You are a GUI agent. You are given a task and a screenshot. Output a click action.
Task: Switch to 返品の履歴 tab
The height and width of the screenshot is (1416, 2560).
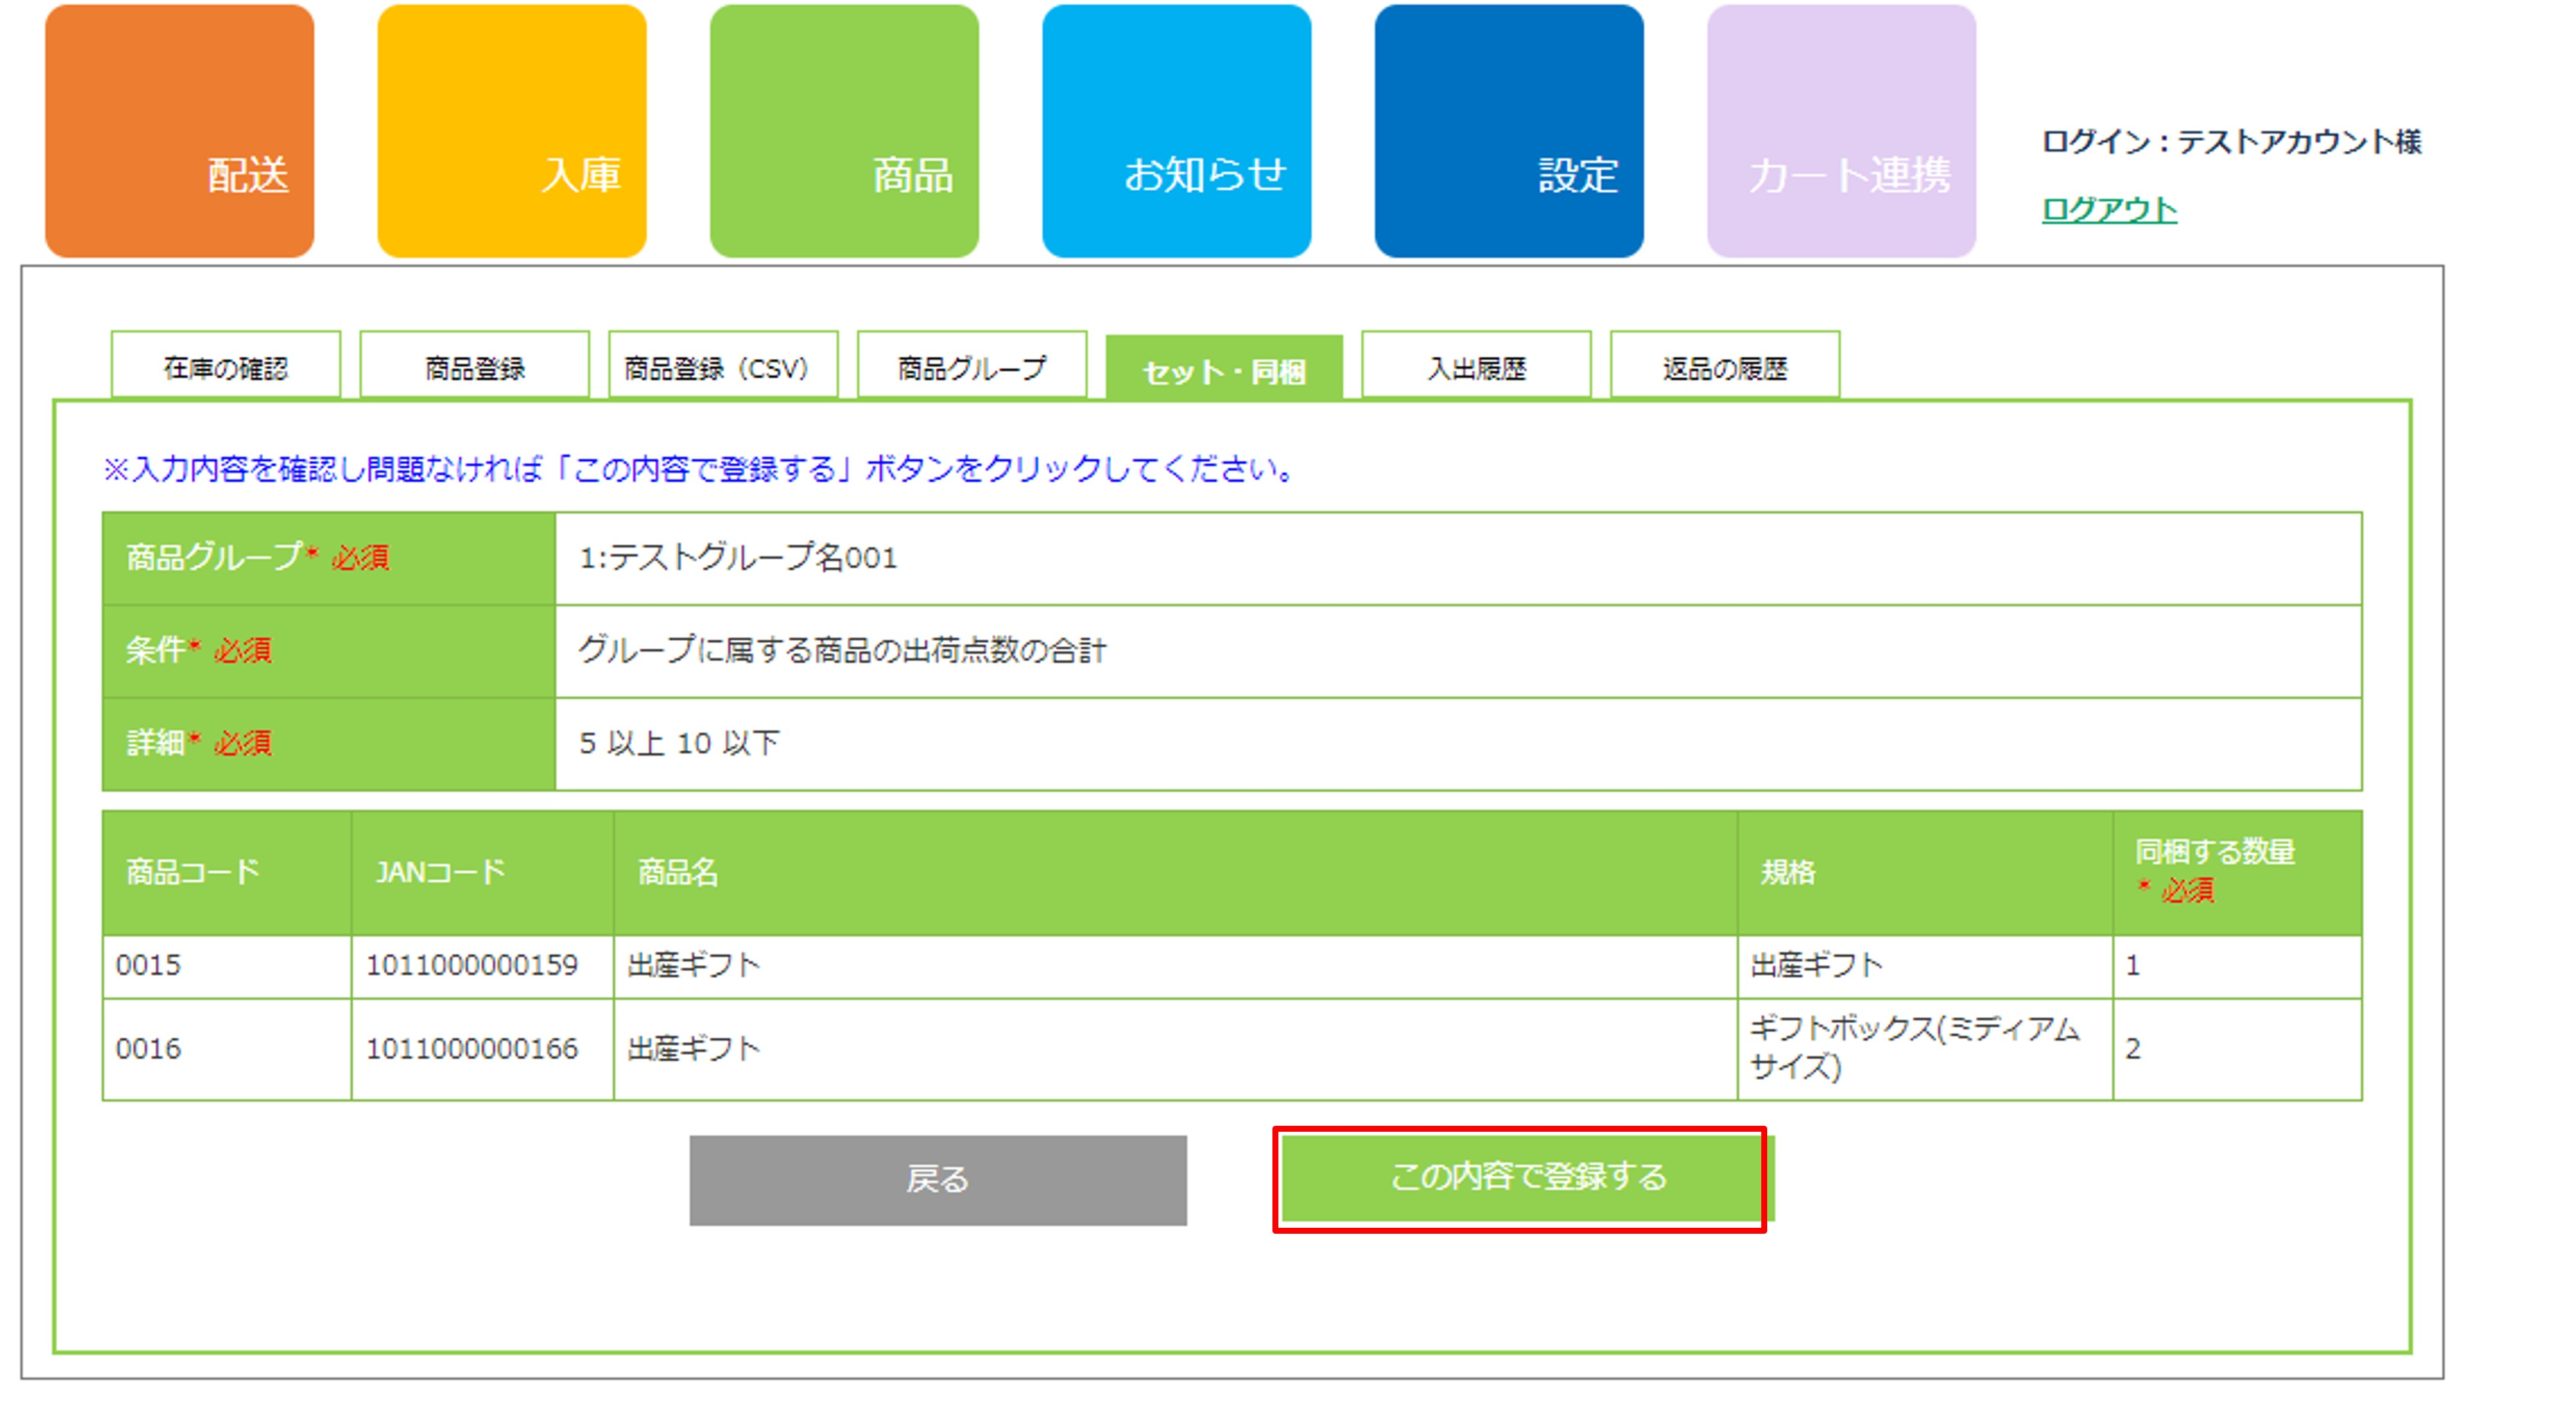point(1724,367)
